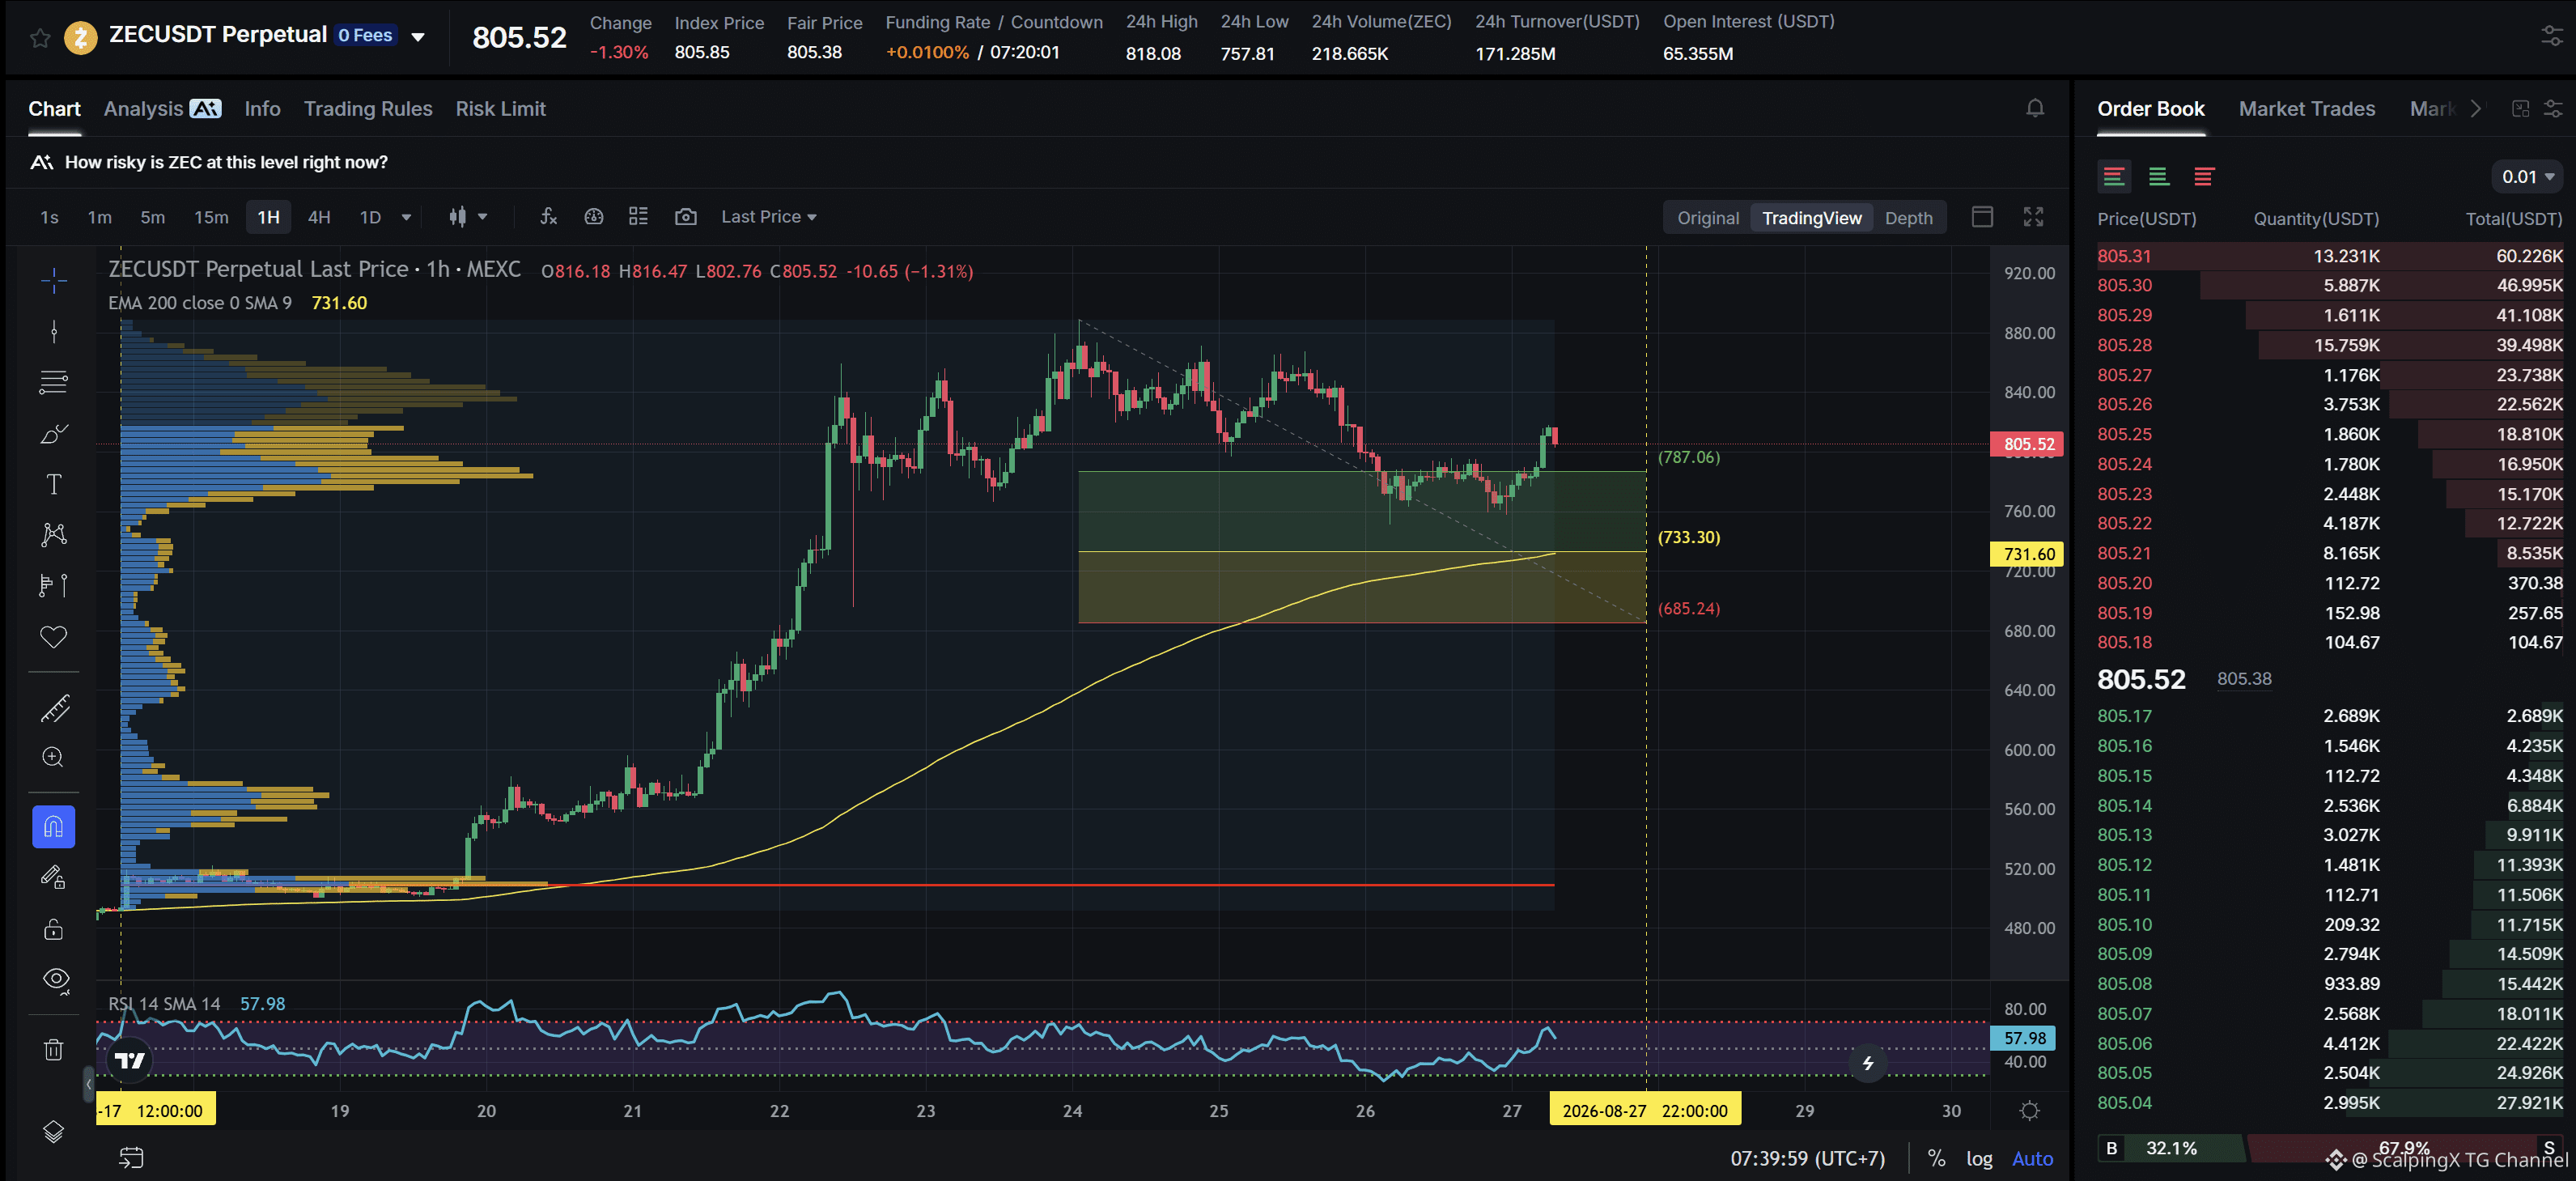Open the object tree layers icon

(x=54, y=1131)
